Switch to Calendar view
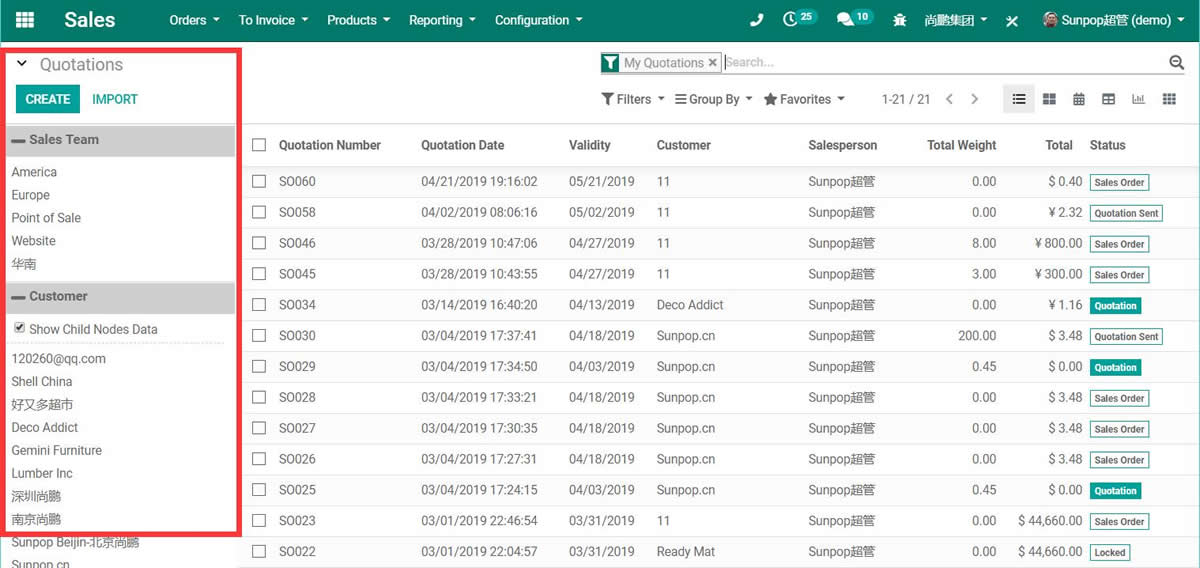 [x=1079, y=99]
